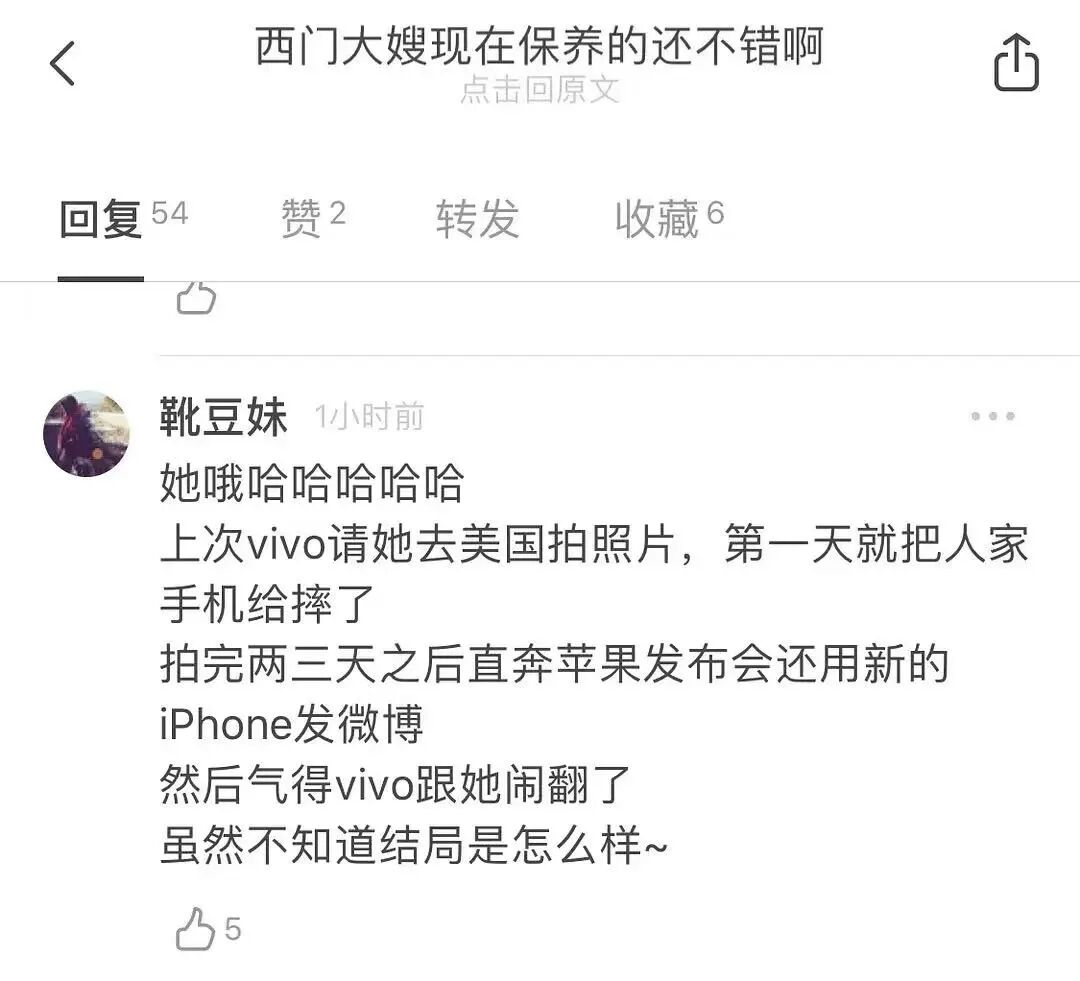
Task: Tap the 1小时前 timestamp
Action: [368, 417]
